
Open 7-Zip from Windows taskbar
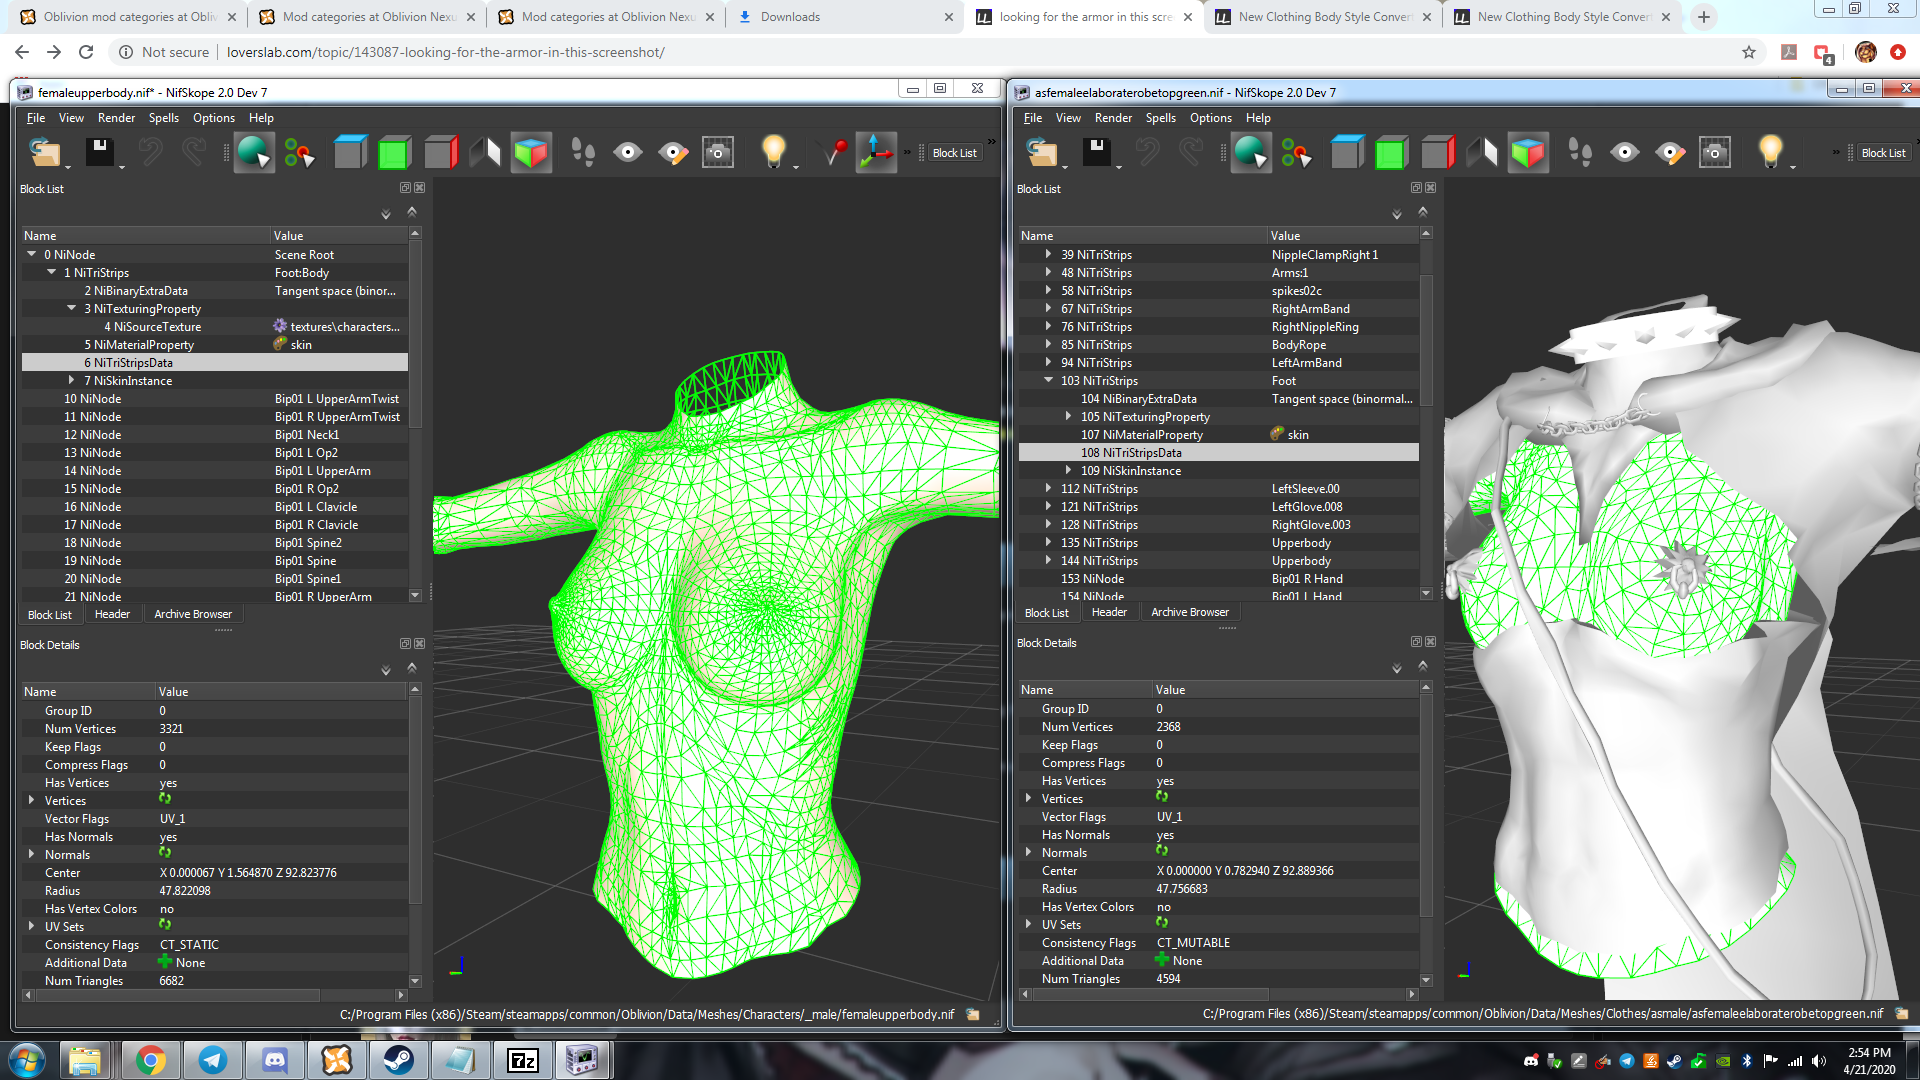click(x=522, y=1060)
